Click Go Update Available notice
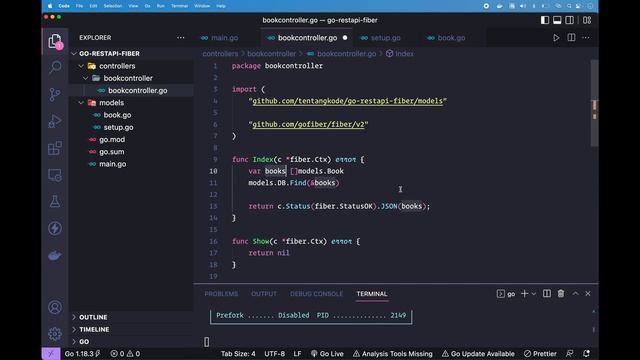 click(478, 353)
